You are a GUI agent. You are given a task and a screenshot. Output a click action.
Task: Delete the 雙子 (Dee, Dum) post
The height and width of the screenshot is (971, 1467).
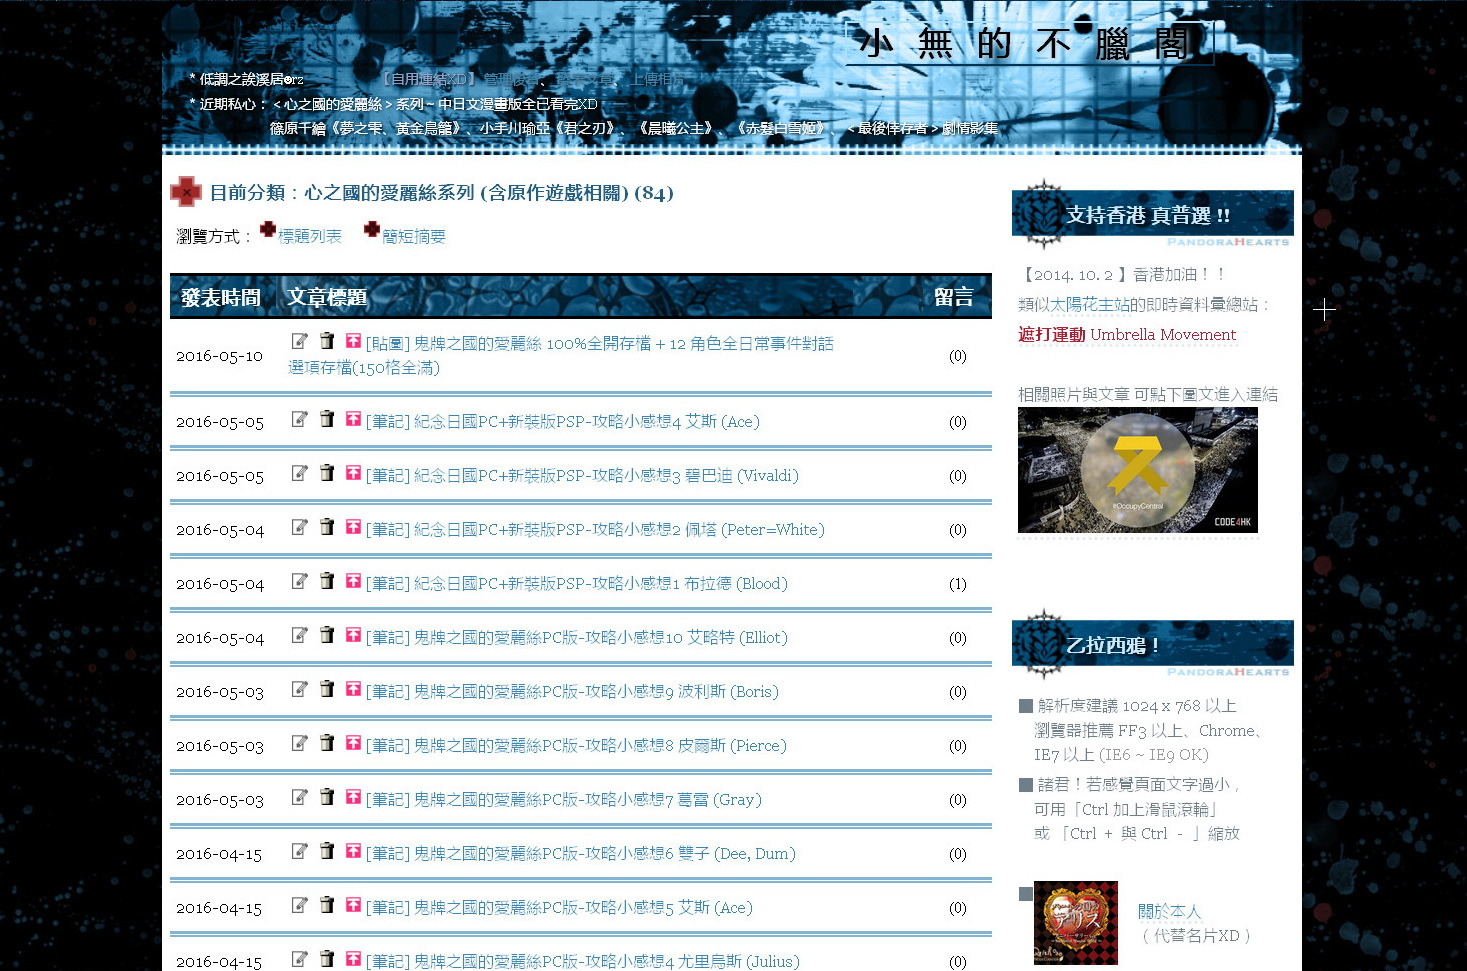click(x=327, y=851)
